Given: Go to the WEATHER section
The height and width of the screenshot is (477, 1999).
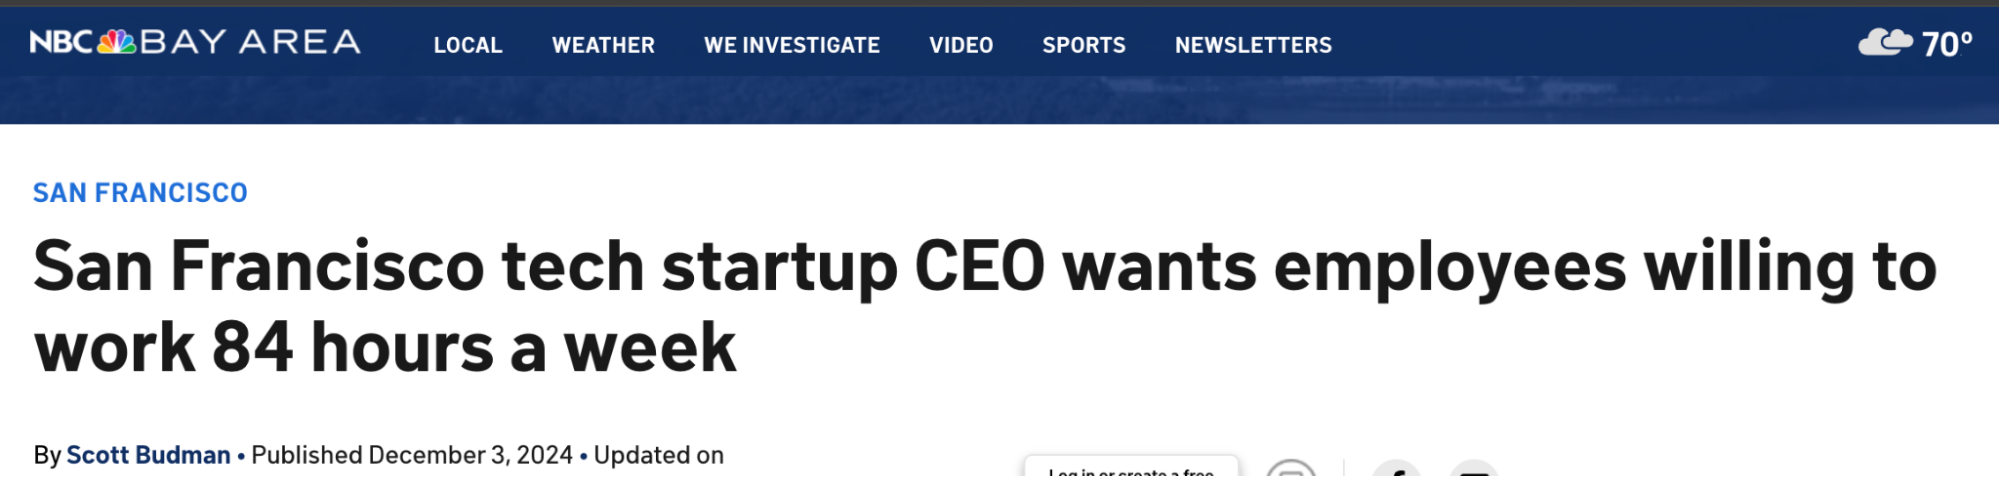Looking at the screenshot, I should [x=603, y=45].
